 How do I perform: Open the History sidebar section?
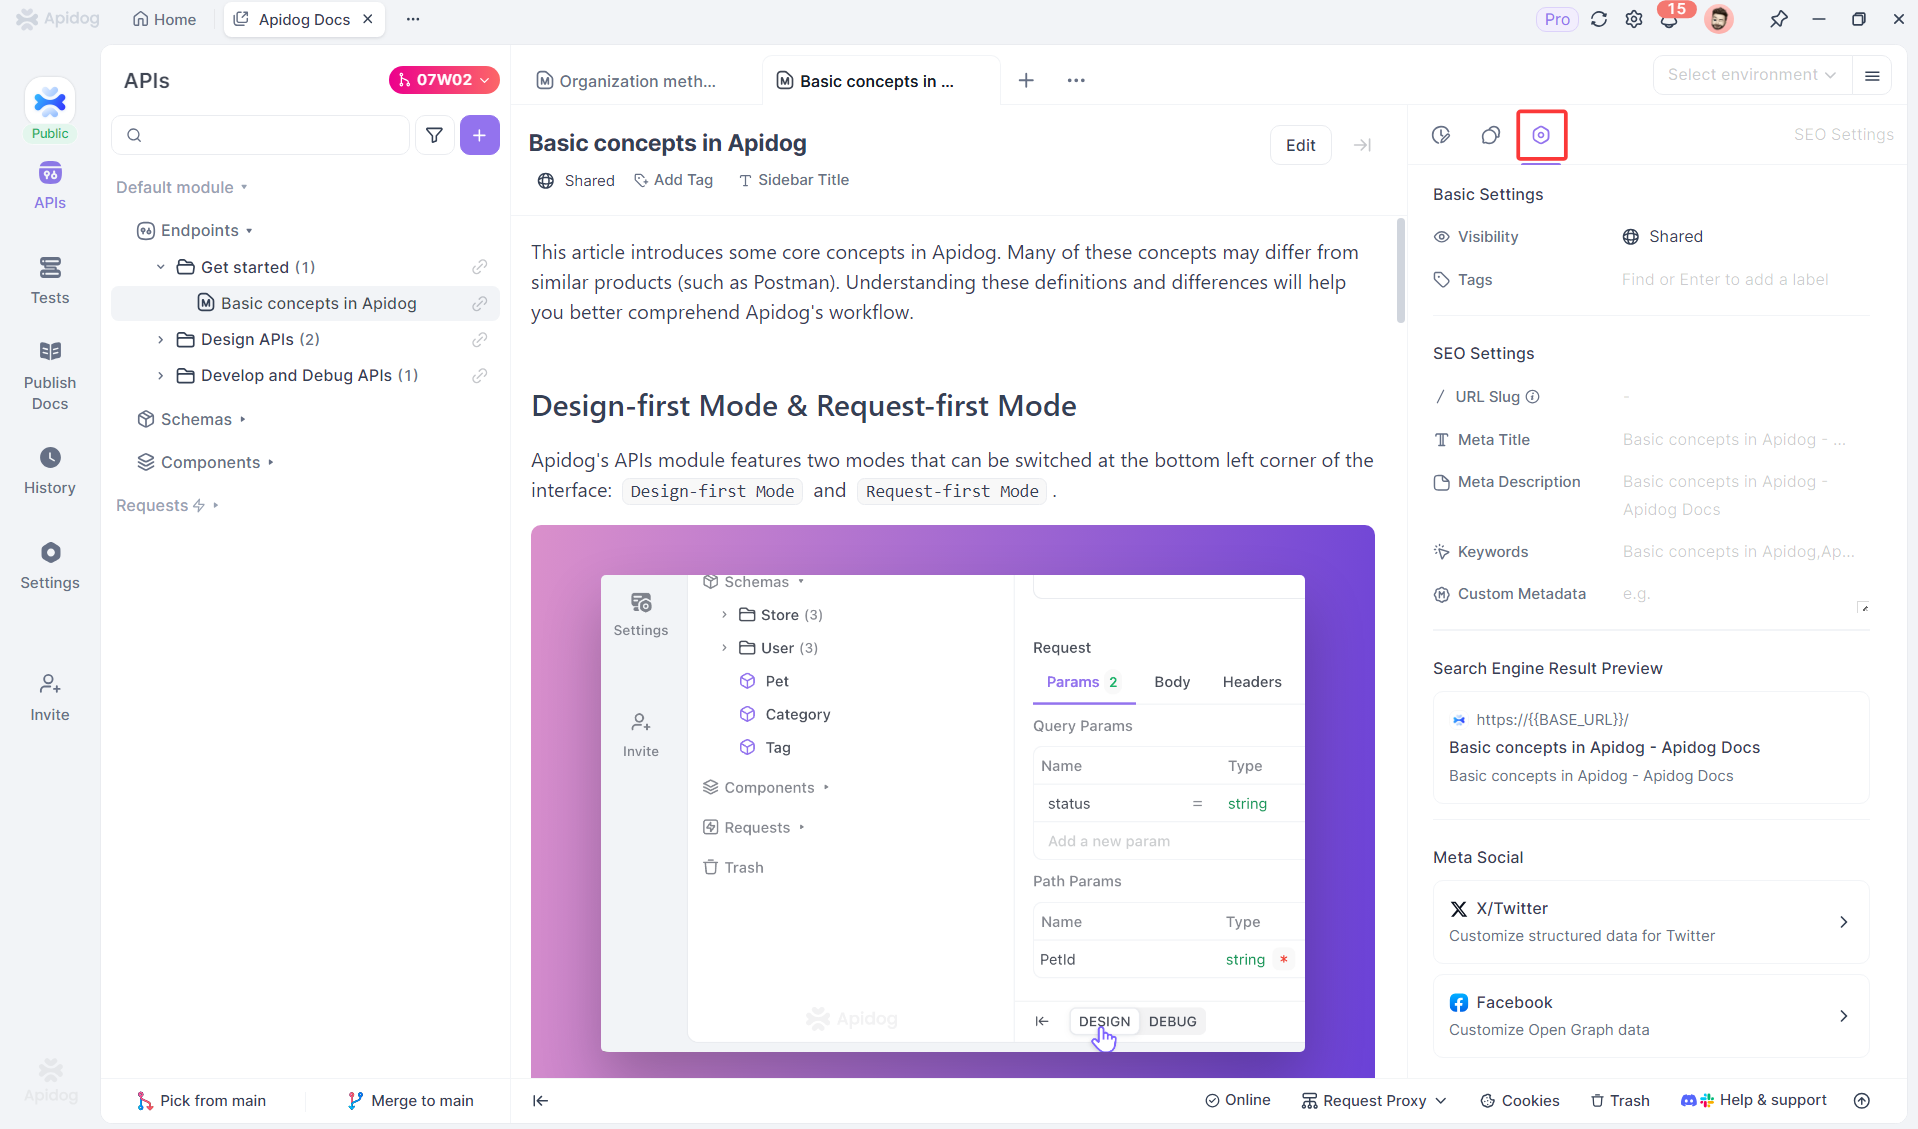[50, 470]
